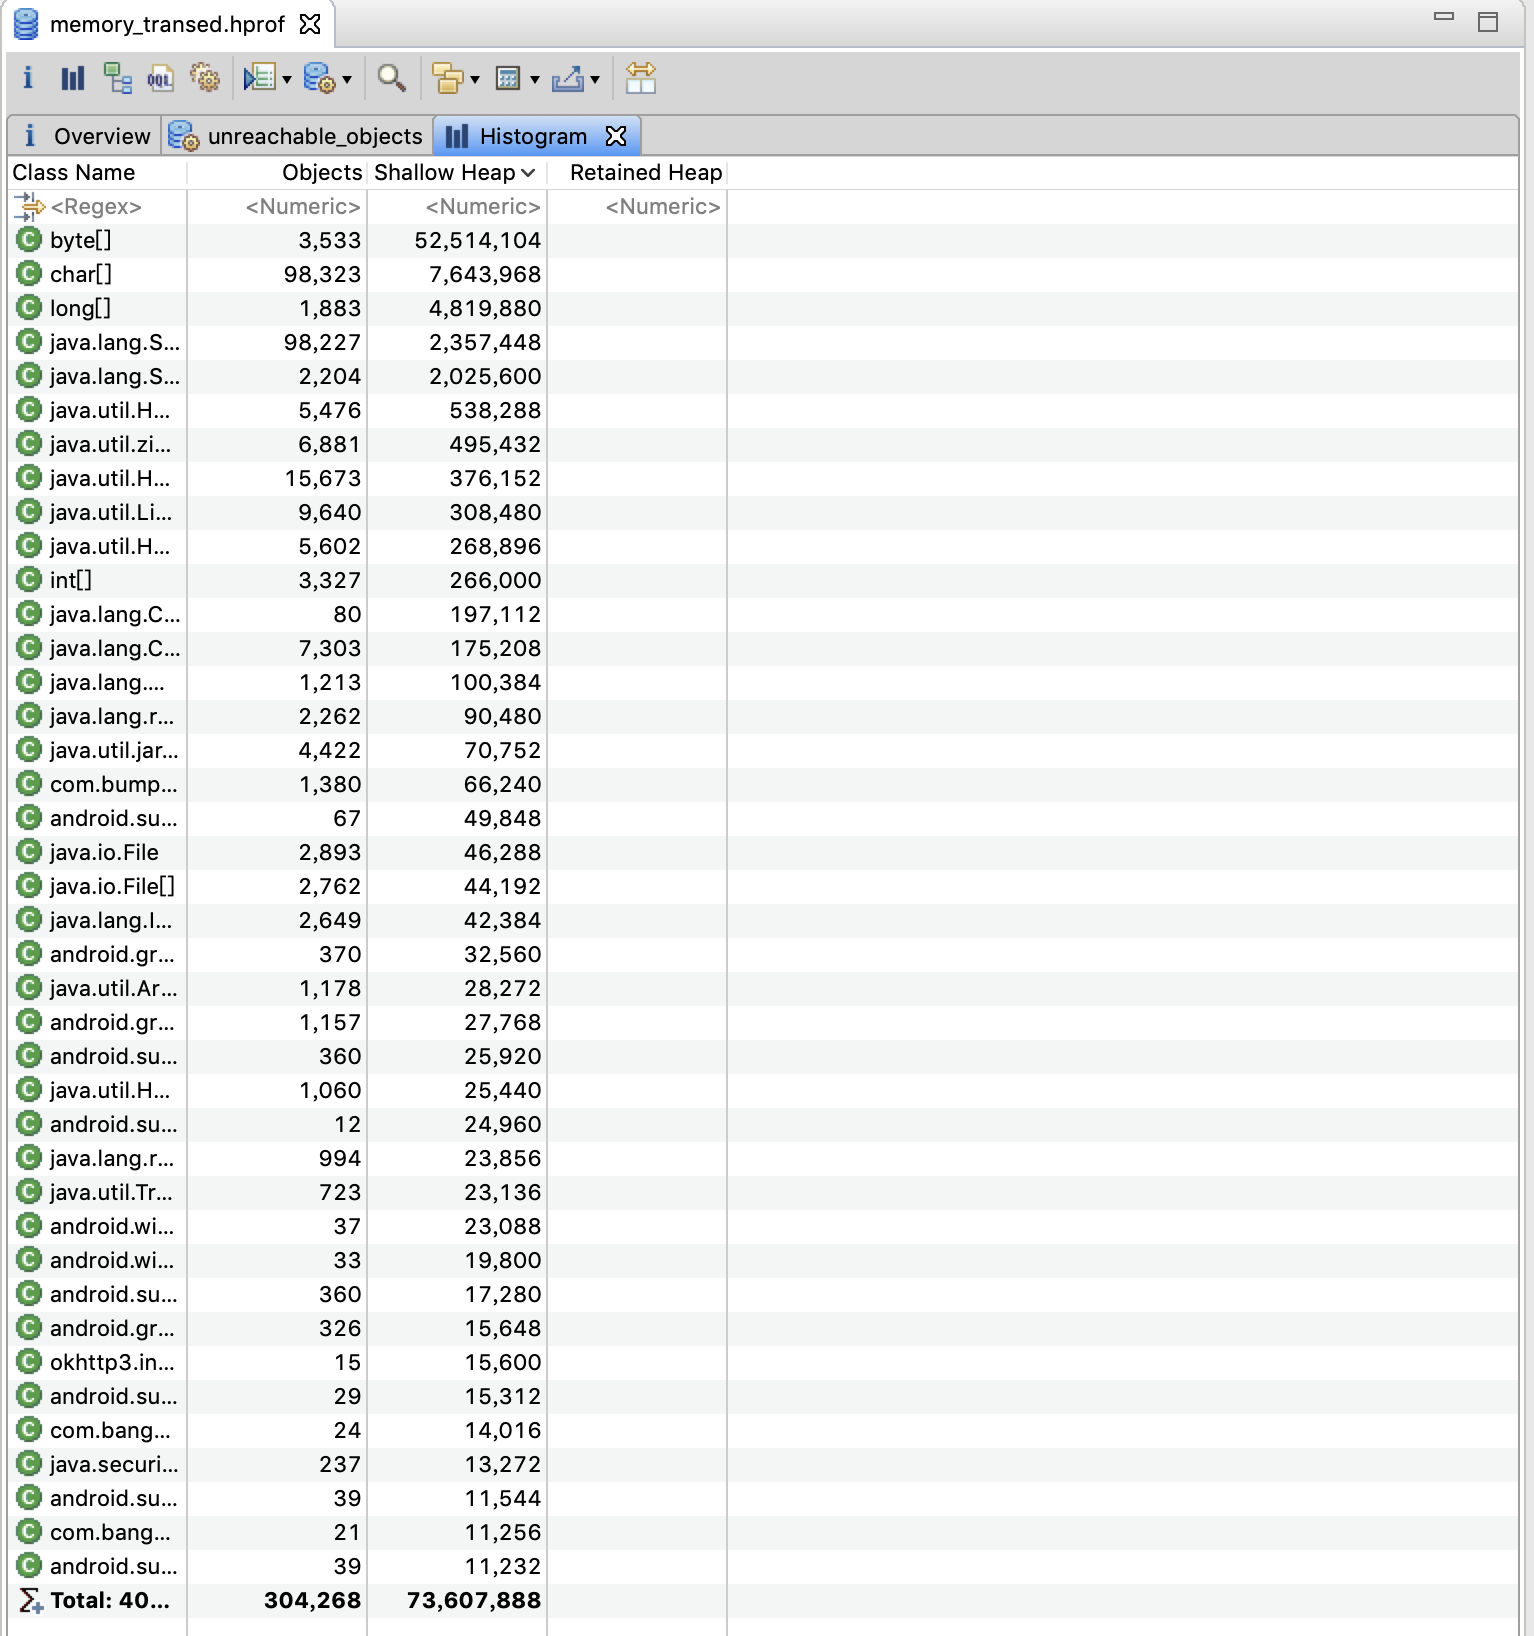The height and width of the screenshot is (1636, 1534).
Task: Click the class icon beside okhttp3.in...
Action: (x=29, y=1362)
